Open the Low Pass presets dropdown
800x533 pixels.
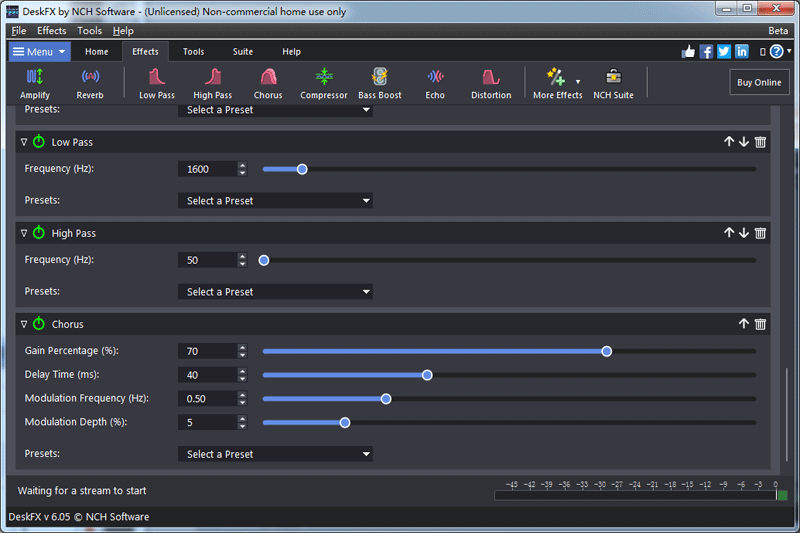tap(275, 200)
